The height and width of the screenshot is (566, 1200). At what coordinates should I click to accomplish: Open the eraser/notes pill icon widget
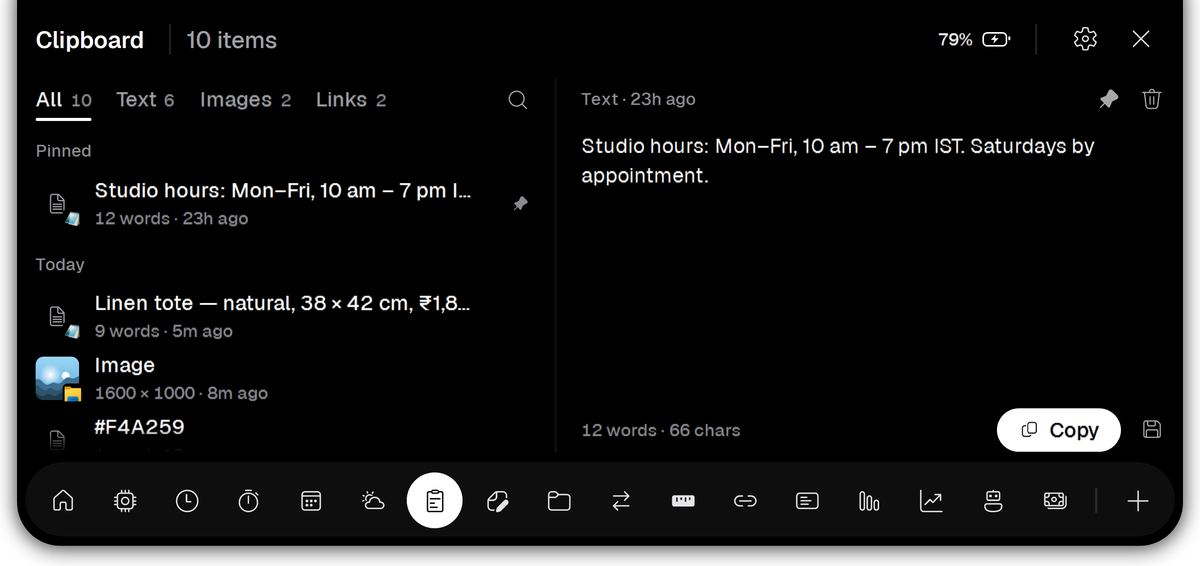[x=497, y=501]
